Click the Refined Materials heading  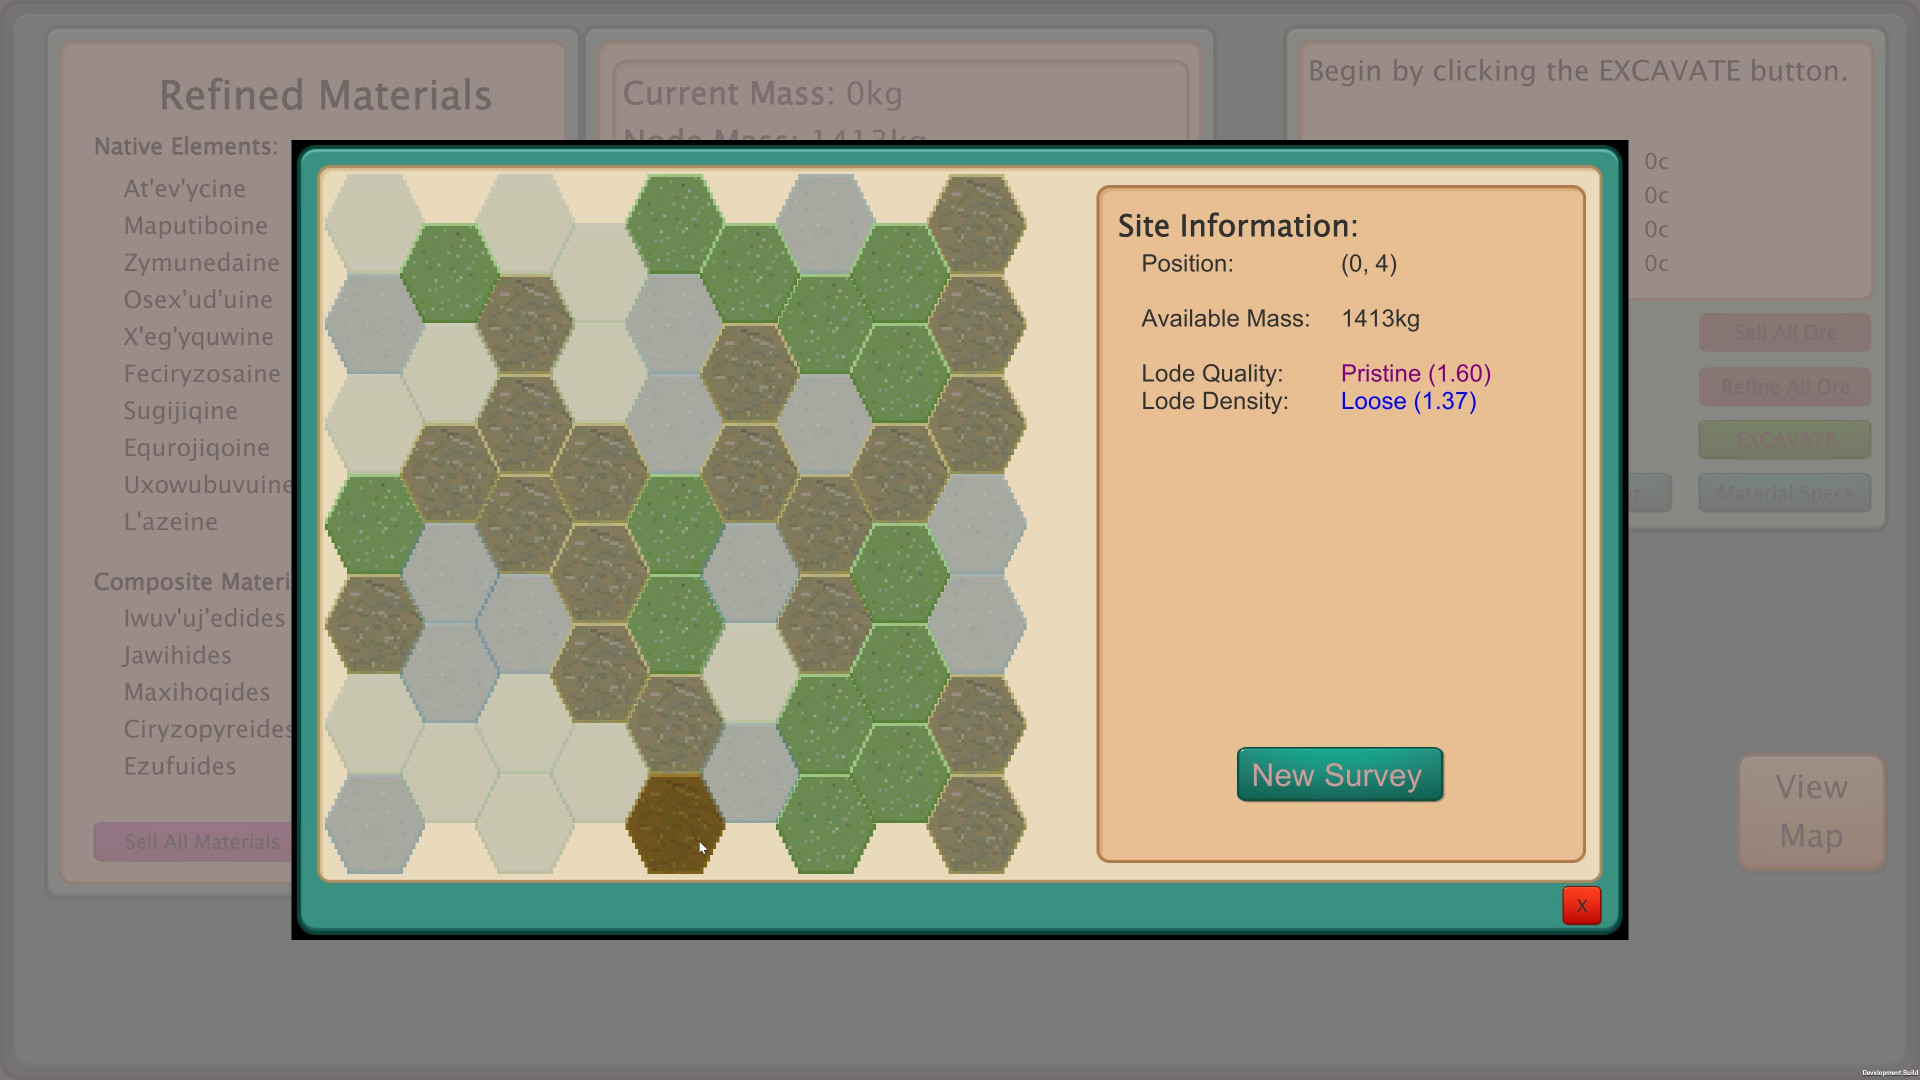click(326, 96)
